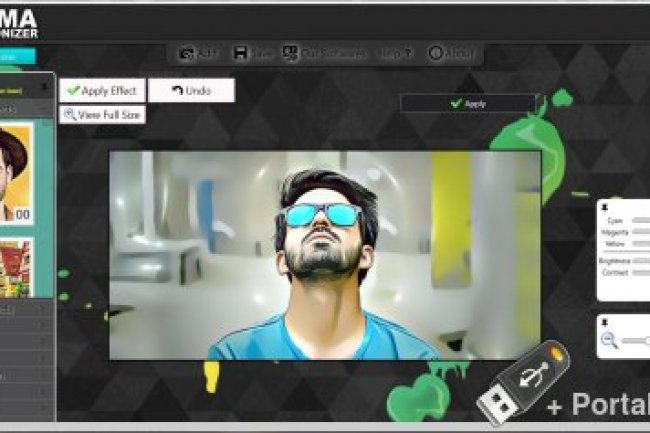Click the Undo button
The width and height of the screenshot is (650, 433).
pyautogui.click(x=191, y=90)
